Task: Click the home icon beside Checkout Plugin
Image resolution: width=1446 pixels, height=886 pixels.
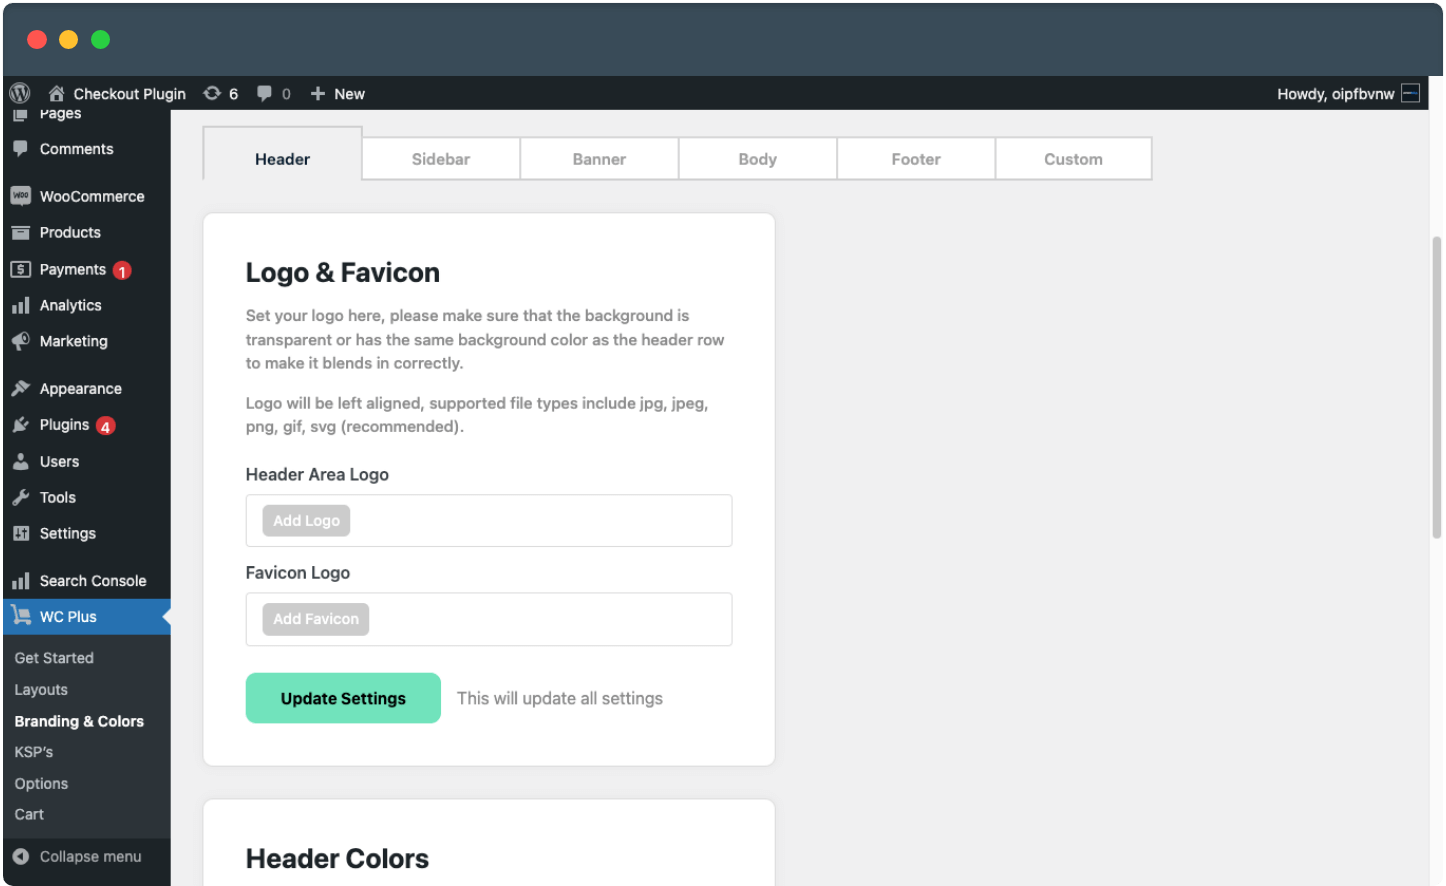Action: tap(57, 93)
